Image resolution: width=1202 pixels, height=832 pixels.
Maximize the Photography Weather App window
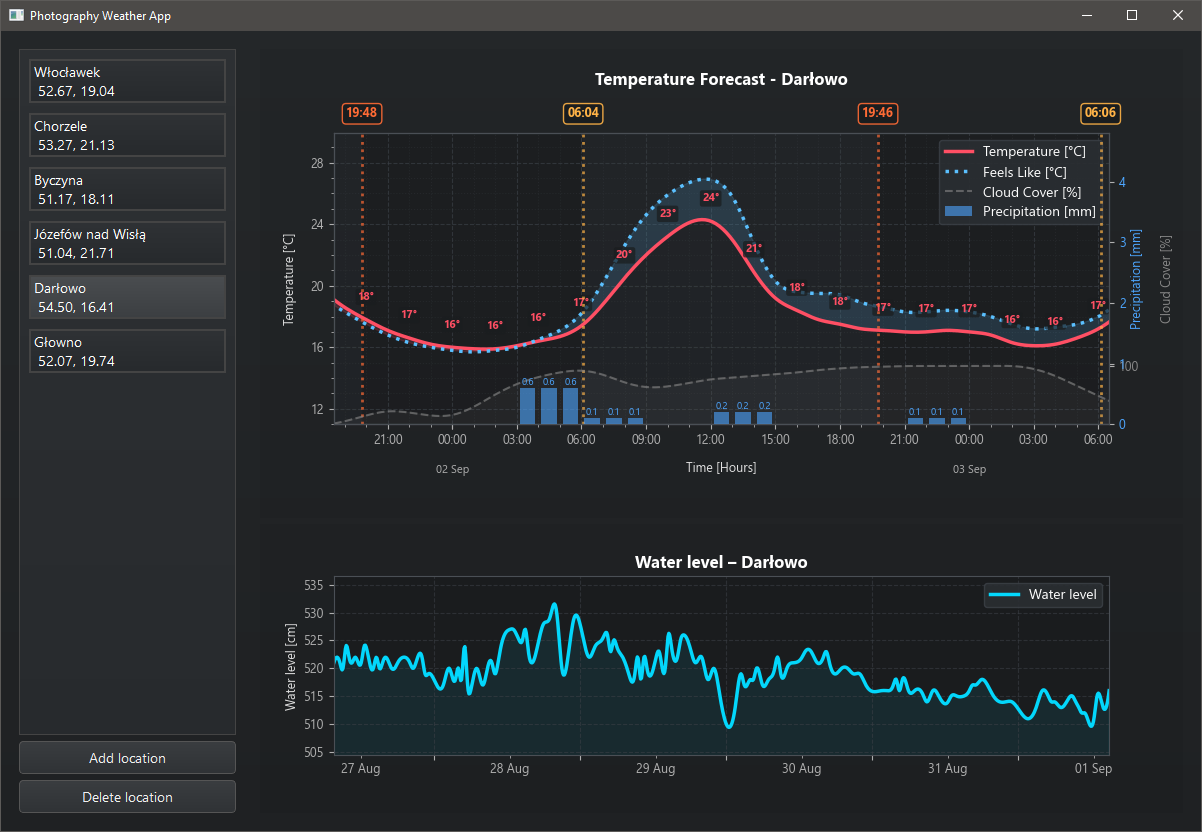(1131, 16)
